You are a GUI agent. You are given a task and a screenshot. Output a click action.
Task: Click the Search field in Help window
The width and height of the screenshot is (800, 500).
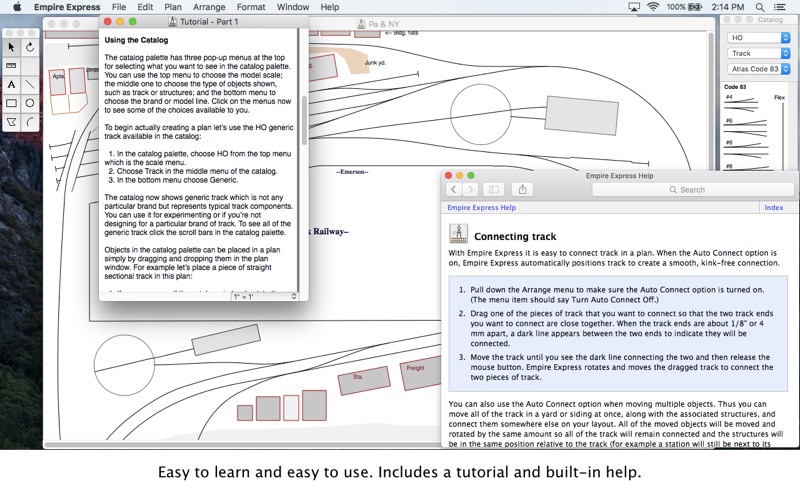click(x=693, y=190)
